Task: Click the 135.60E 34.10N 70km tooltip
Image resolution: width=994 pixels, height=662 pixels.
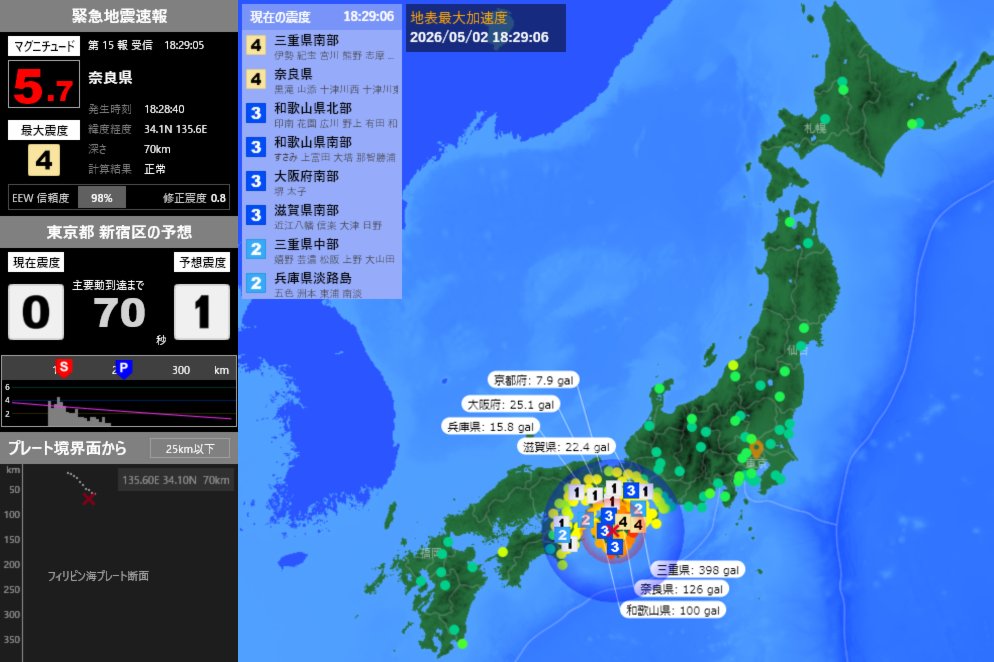Action: [176, 480]
